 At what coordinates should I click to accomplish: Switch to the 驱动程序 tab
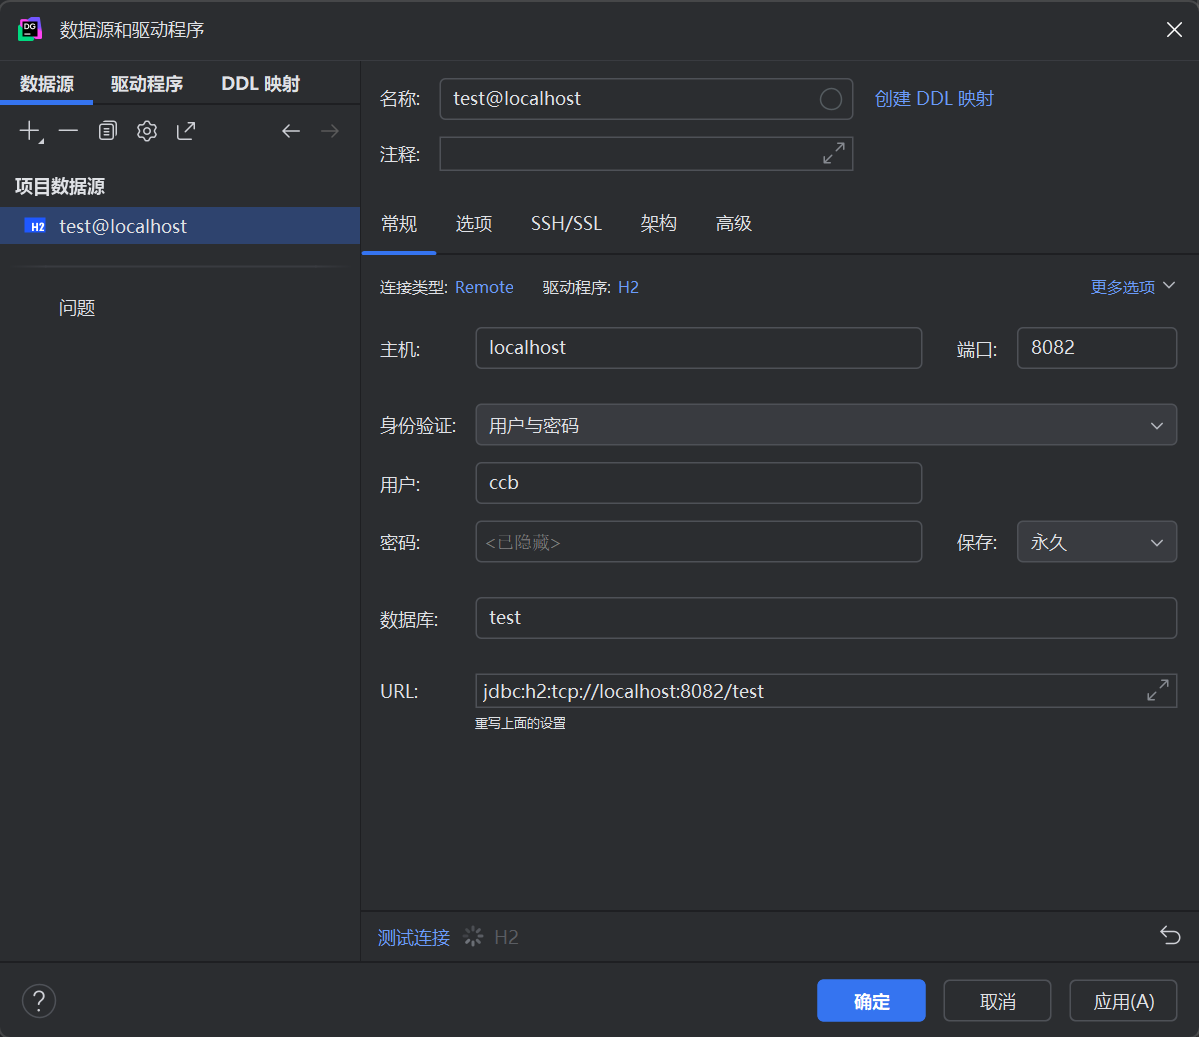coord(147,83)
